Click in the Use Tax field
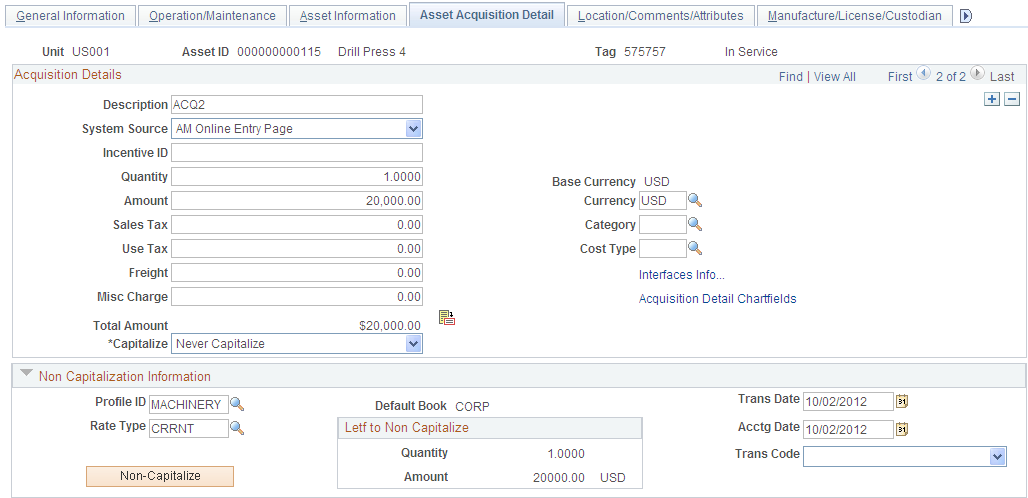The image size is (1028, 498). [297, 249]
